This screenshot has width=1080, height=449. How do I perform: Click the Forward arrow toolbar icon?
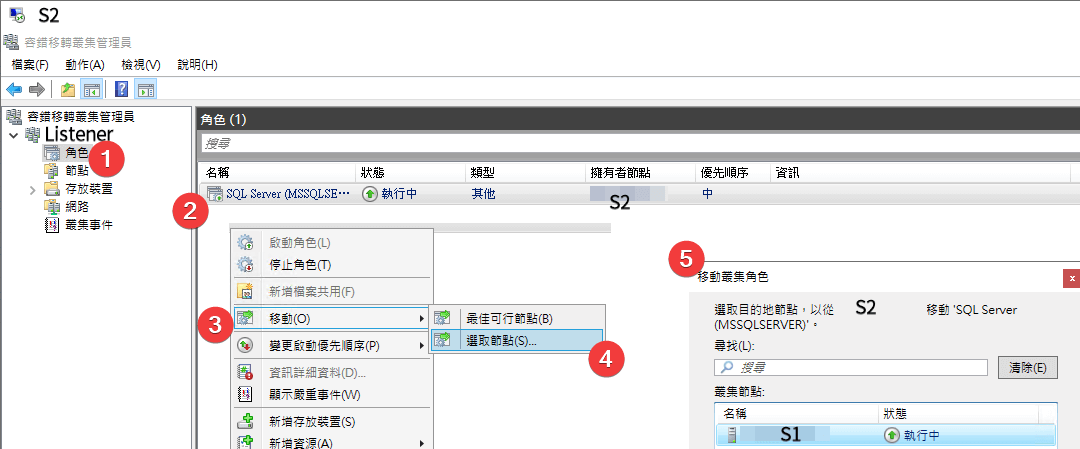(x=37, y=89)
